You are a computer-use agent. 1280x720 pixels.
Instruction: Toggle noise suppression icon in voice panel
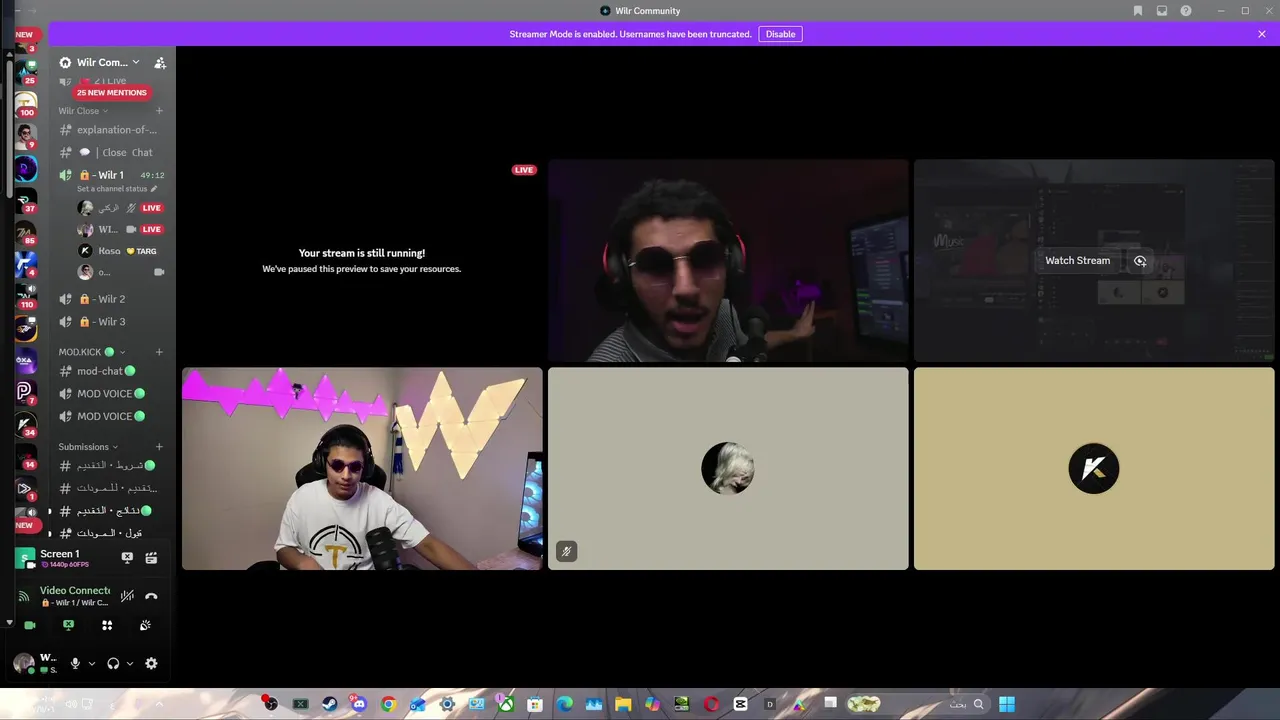[127, 596]
